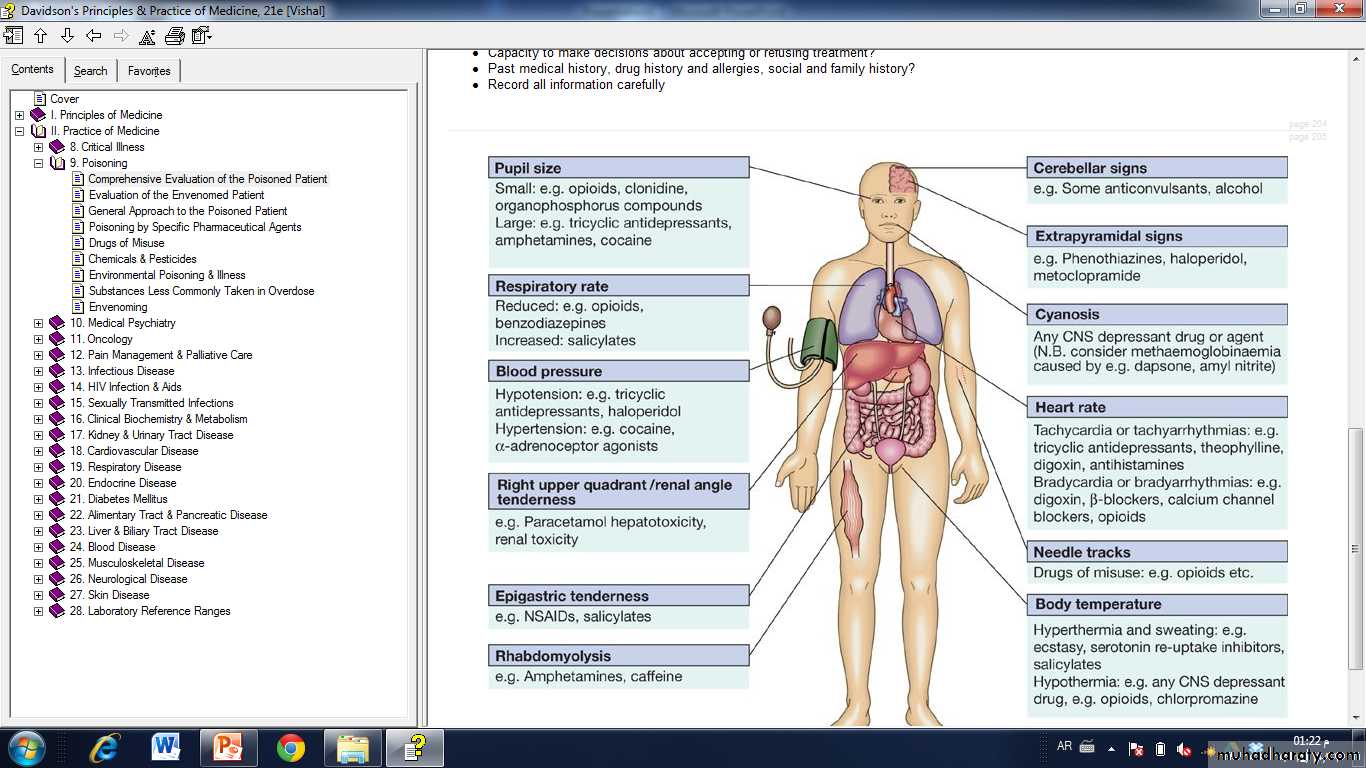
Task: Open the Envenoming topic
Action: (117, 307)
